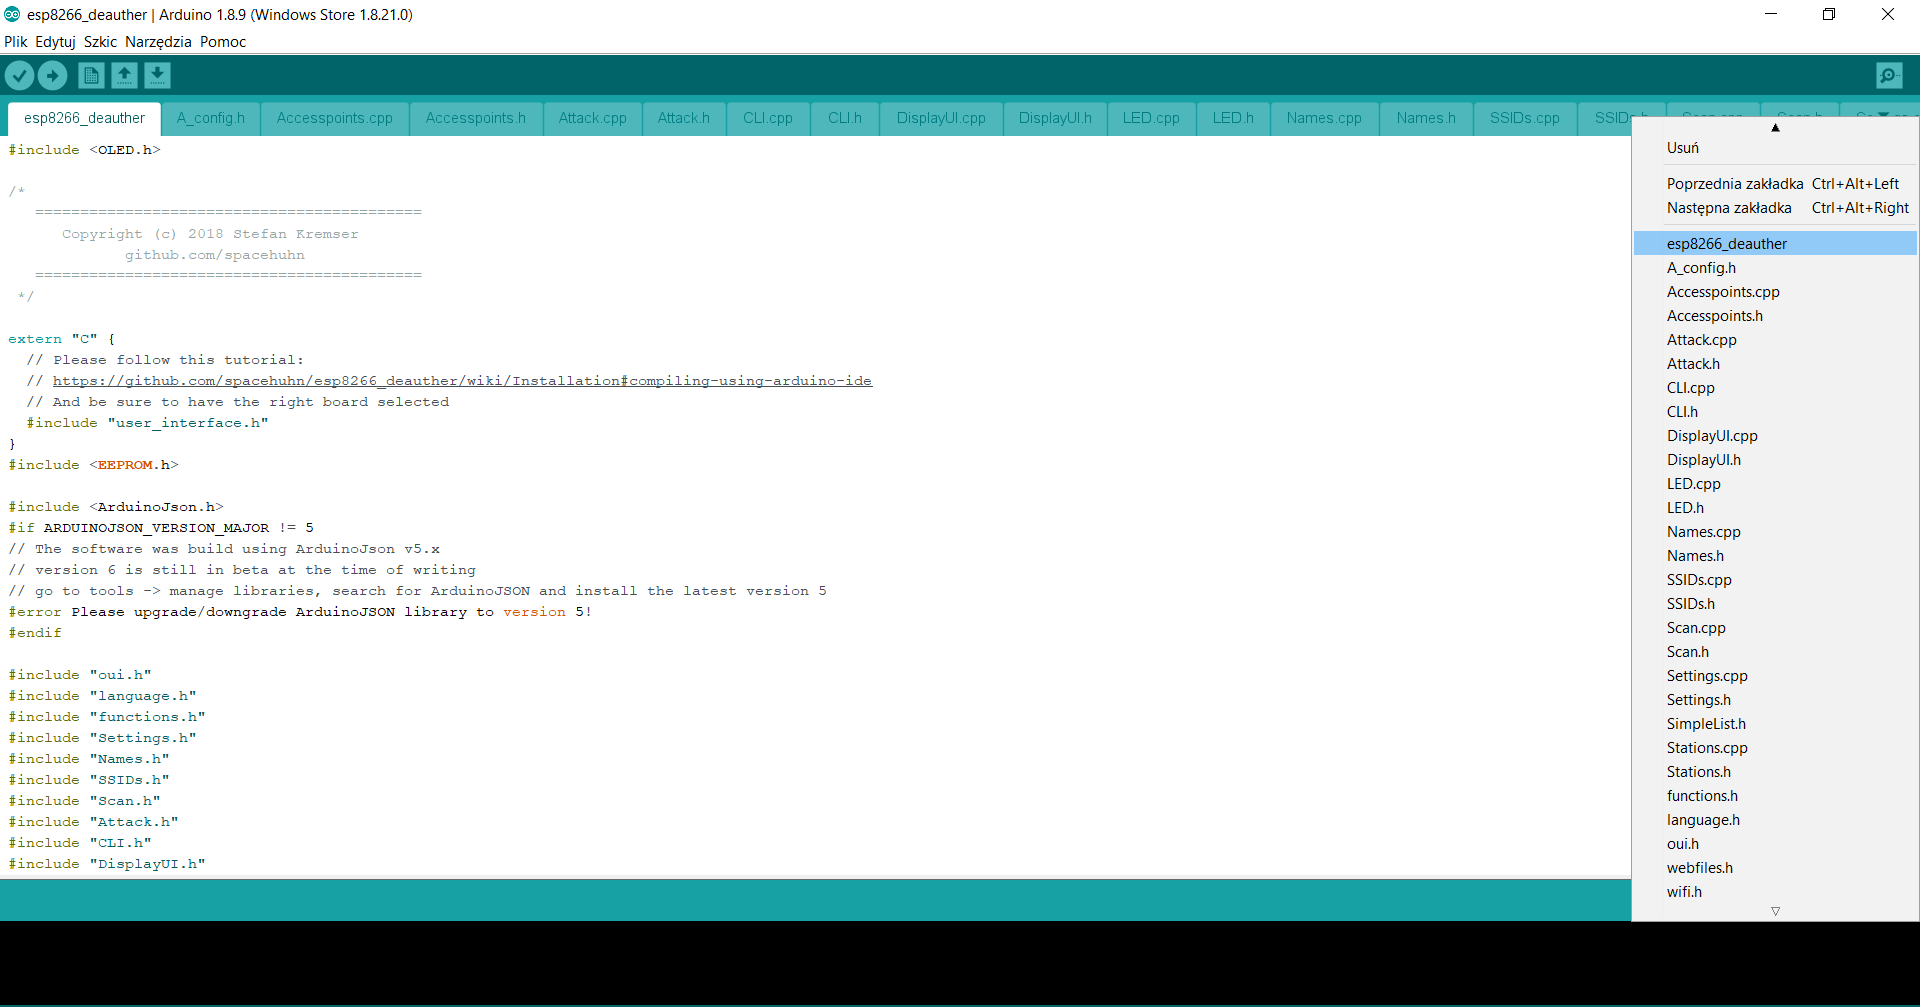Switch to the DisplayUI.h tab

coord(1056,118)
